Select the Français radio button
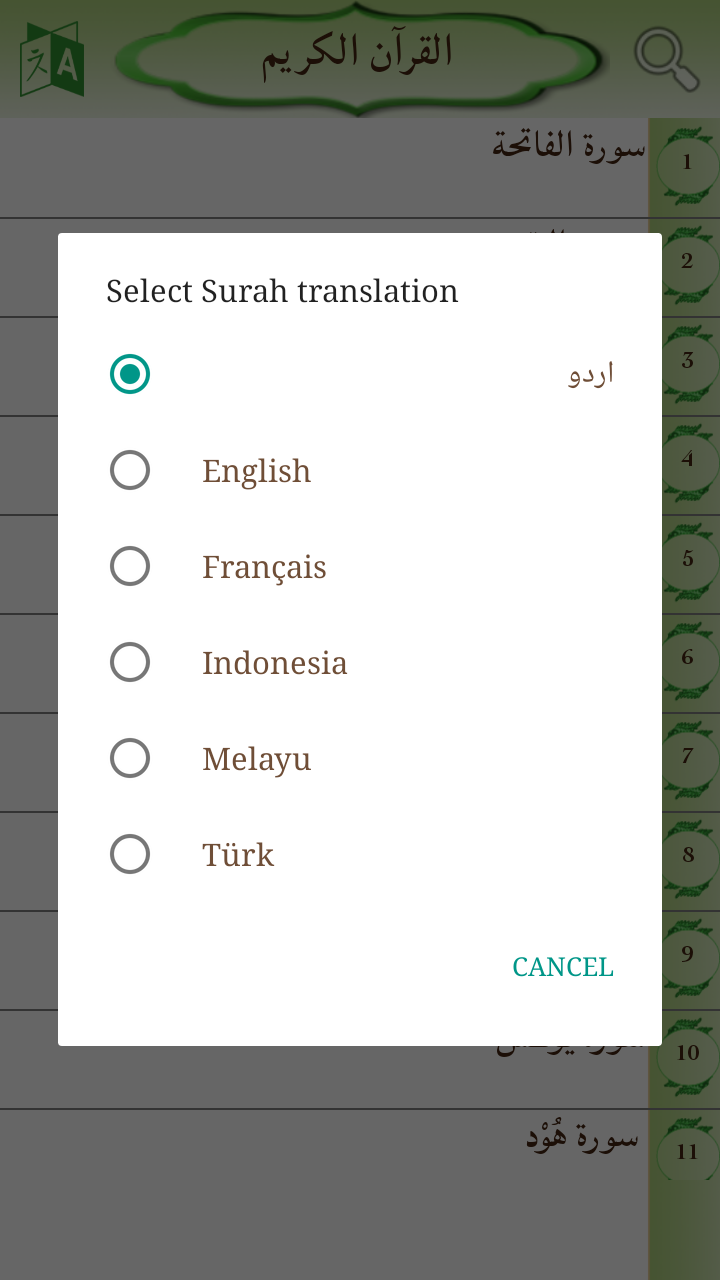 (130, 566)
